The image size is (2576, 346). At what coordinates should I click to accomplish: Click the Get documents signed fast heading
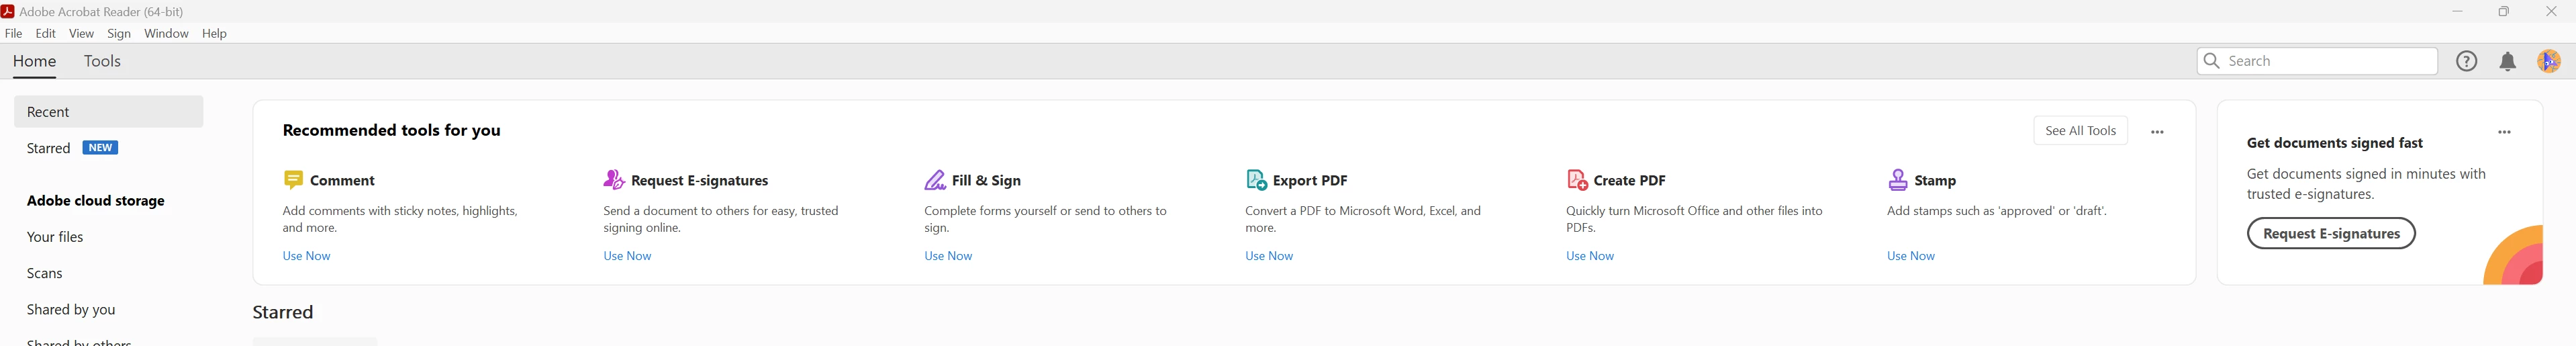click(x=2335, y=143)
